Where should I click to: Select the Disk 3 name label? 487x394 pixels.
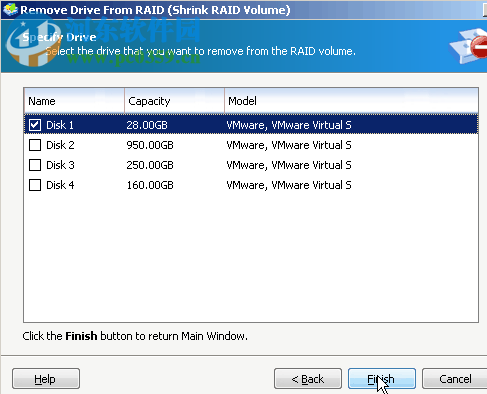click(x=60, y=165)
